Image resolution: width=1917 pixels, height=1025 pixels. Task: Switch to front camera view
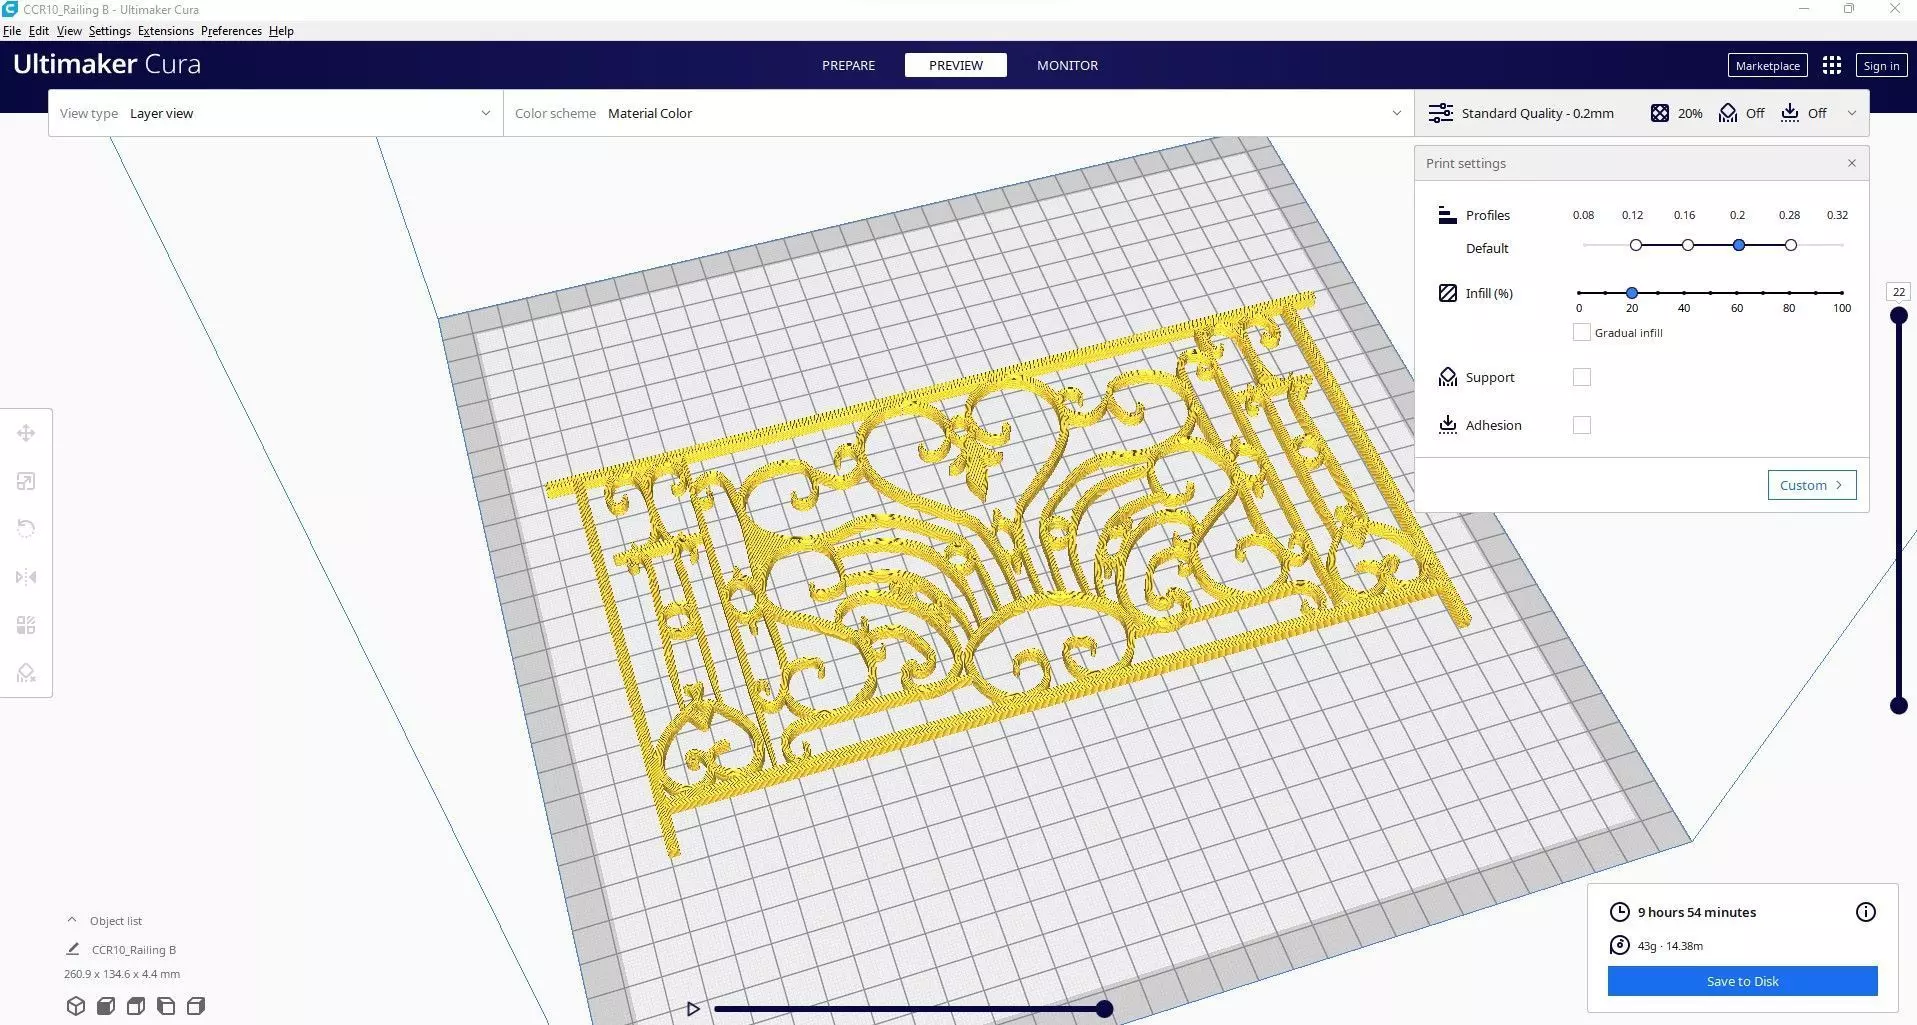click(106, 1006)
